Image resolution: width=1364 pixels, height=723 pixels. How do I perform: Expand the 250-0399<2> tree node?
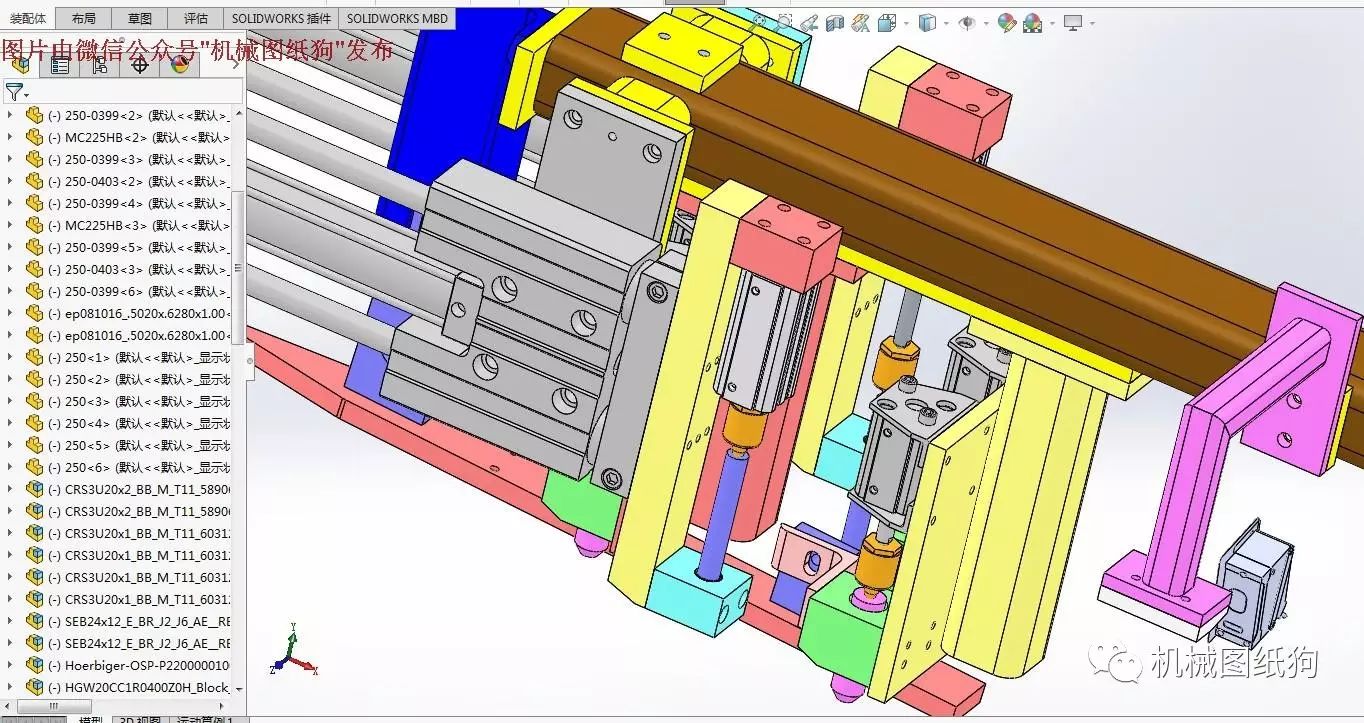click(x=10, y=115)
